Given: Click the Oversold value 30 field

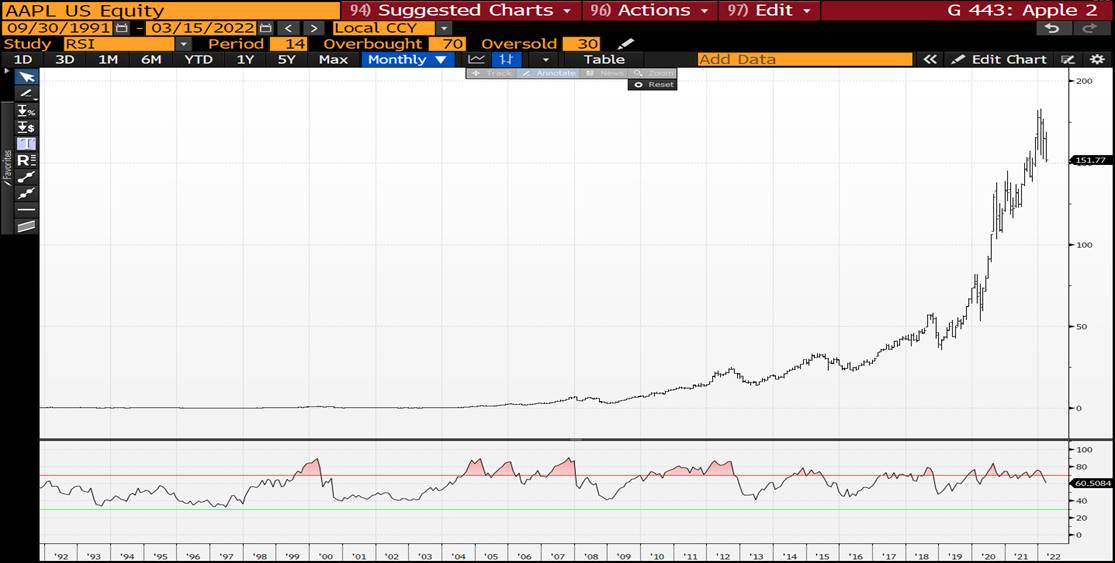Looking at the screenshot, I should (581, 44).
